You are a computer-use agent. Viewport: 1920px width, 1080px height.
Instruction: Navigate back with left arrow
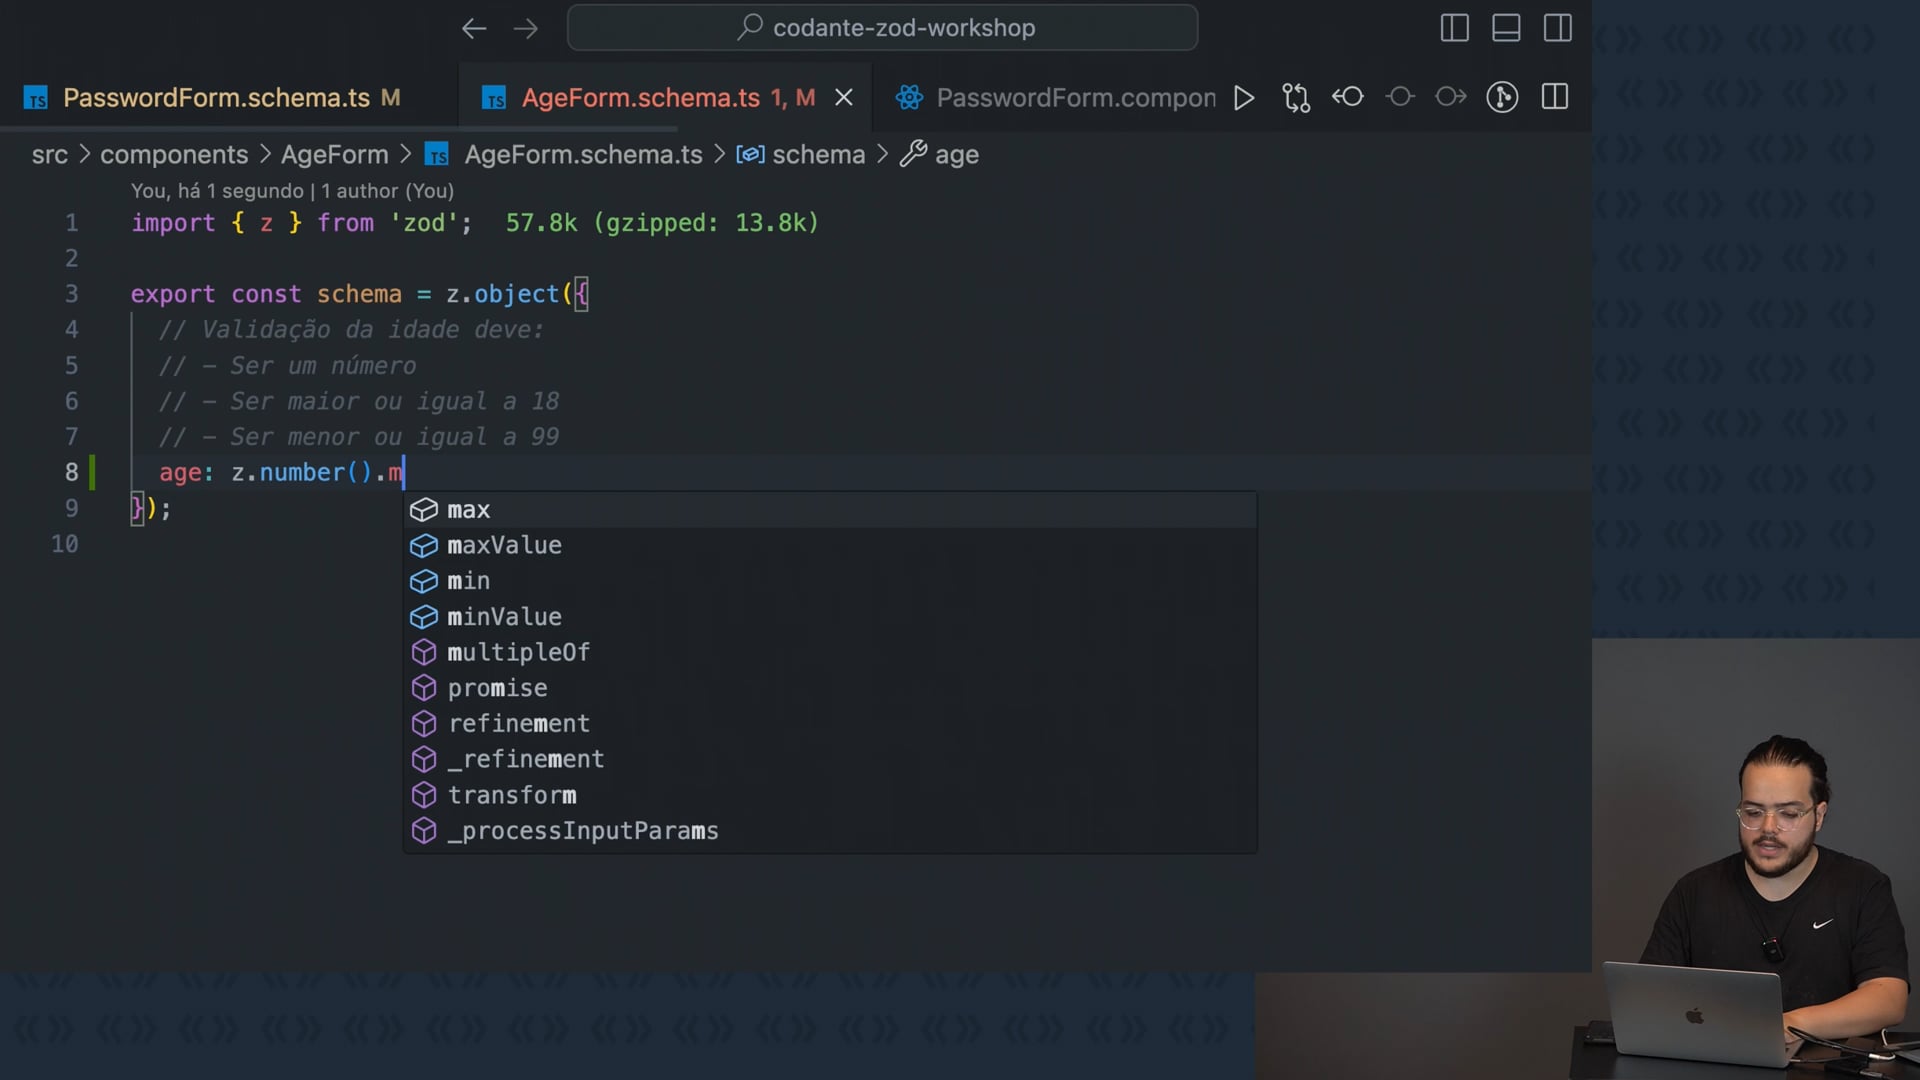[474, 28]
